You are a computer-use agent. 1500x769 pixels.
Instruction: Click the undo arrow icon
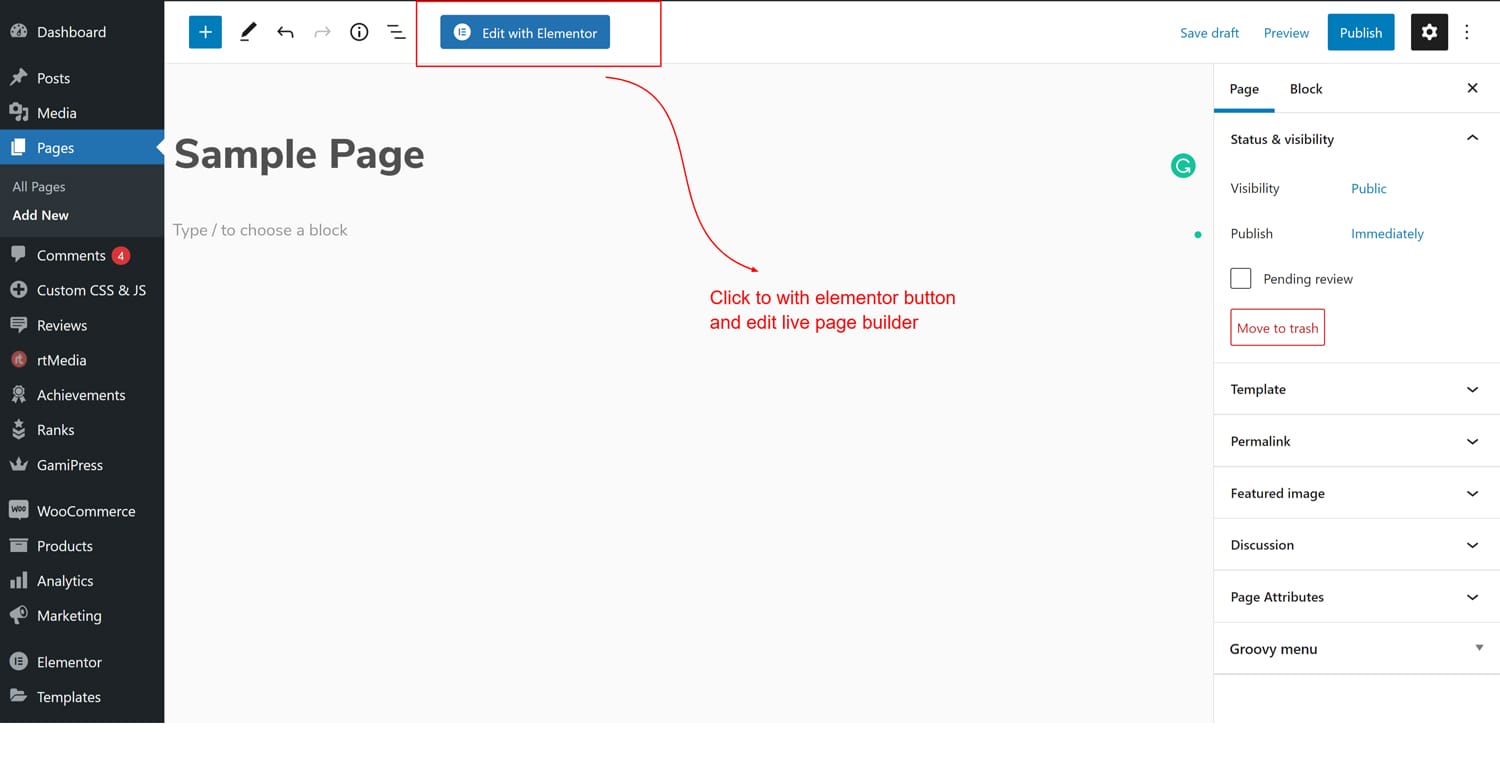pyautogui.click(x=285, y=32)
